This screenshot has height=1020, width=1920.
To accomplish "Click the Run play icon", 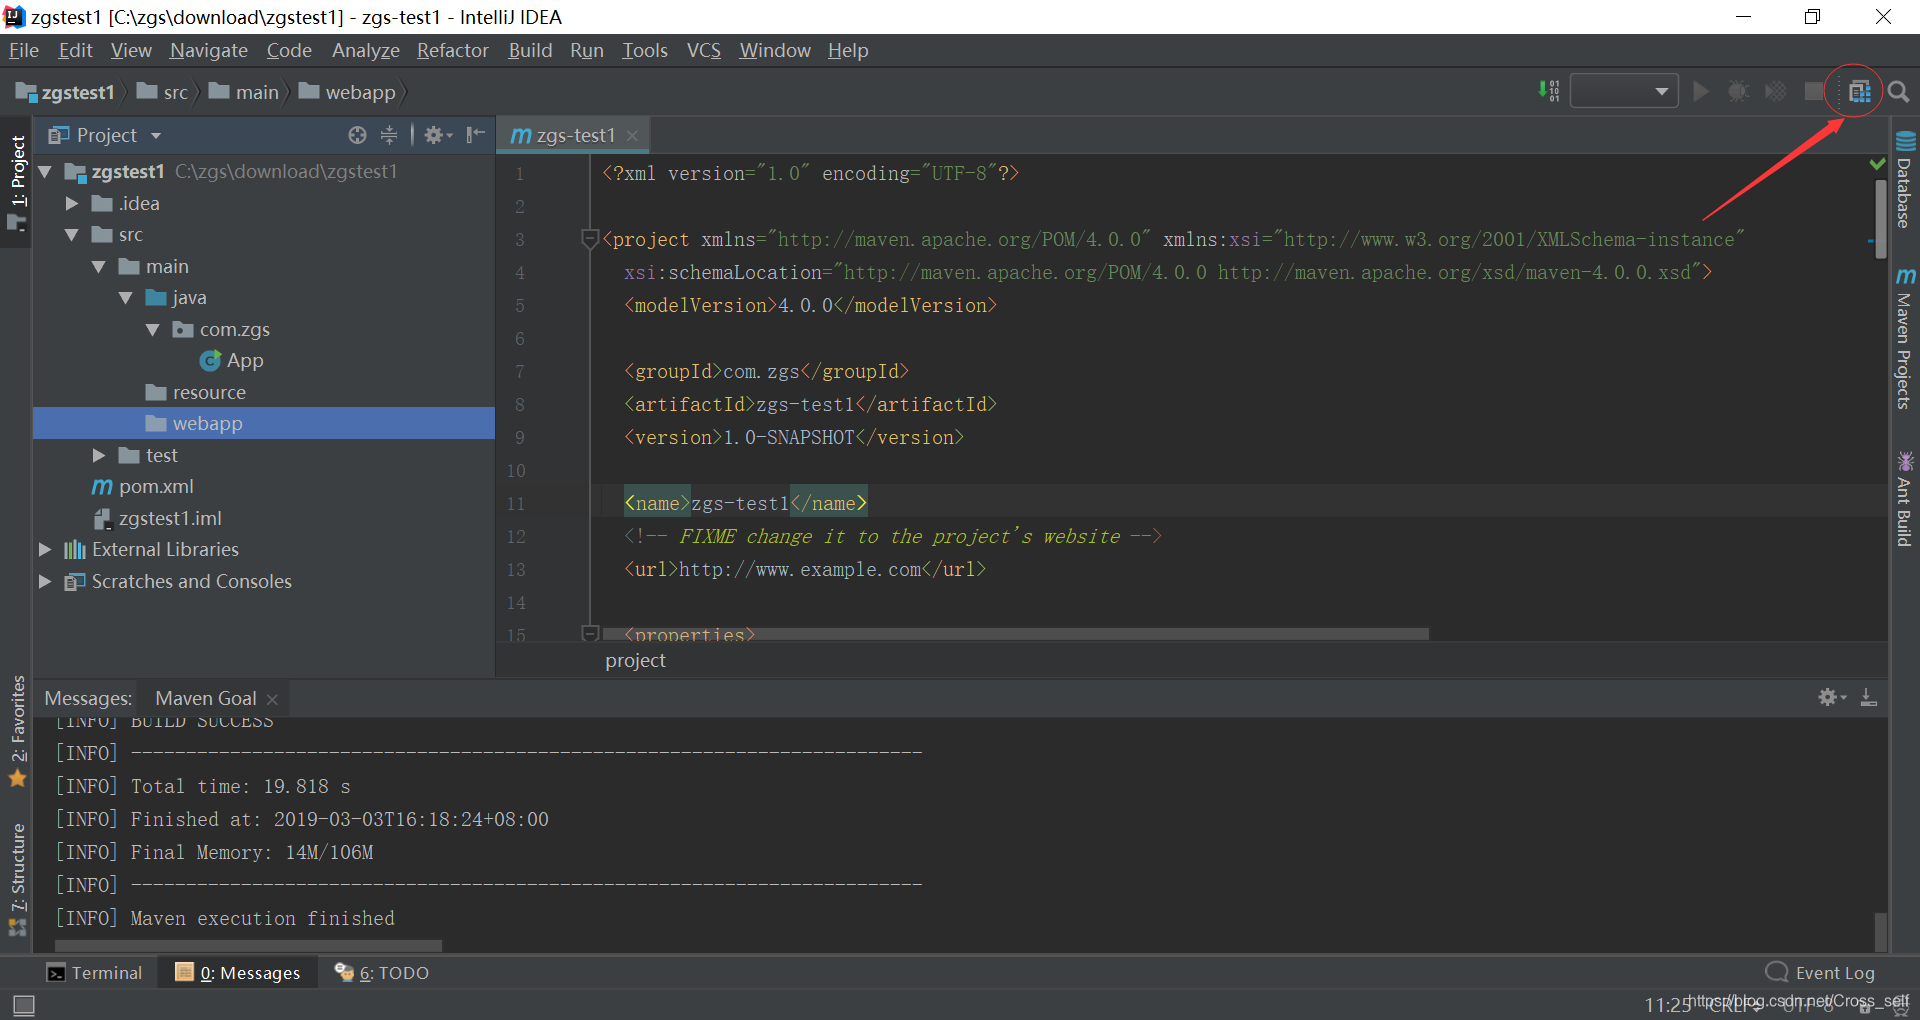I will pyautogui.click(x=1700, y=92).
